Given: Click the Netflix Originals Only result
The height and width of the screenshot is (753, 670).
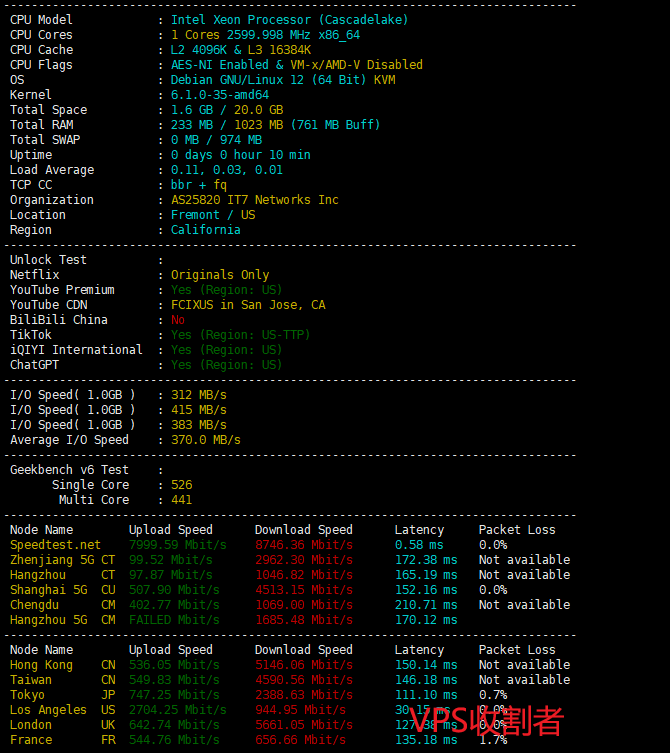Looking at the screenshot, I should click(219, 275).
